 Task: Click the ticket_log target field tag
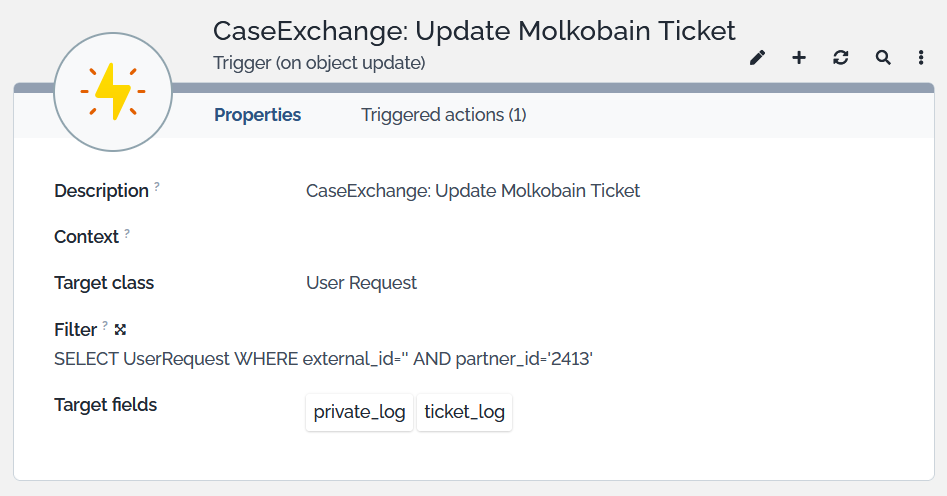464,412
